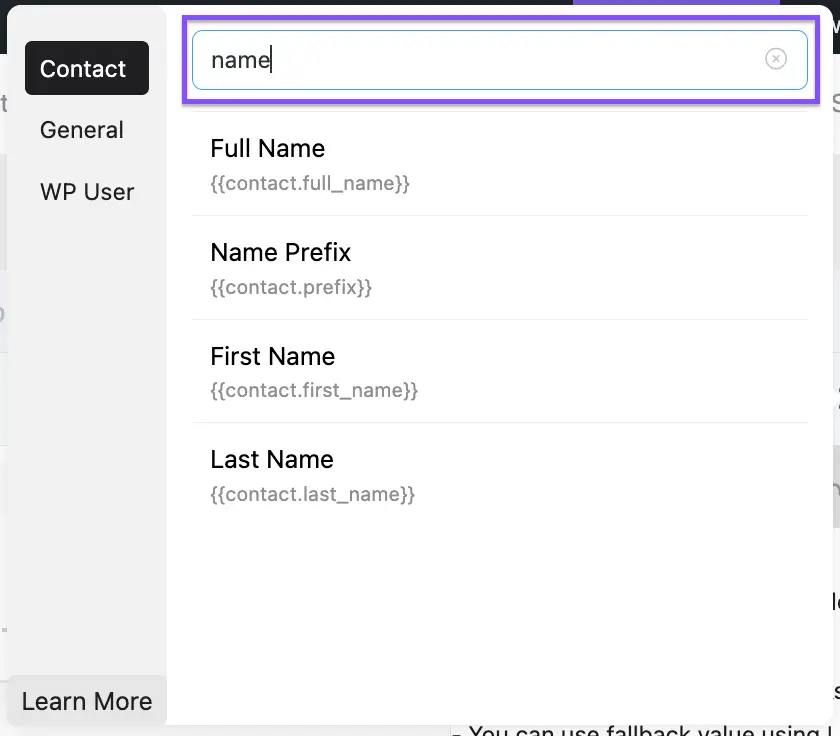Click the {{contact.prefix}} code text

291,287
